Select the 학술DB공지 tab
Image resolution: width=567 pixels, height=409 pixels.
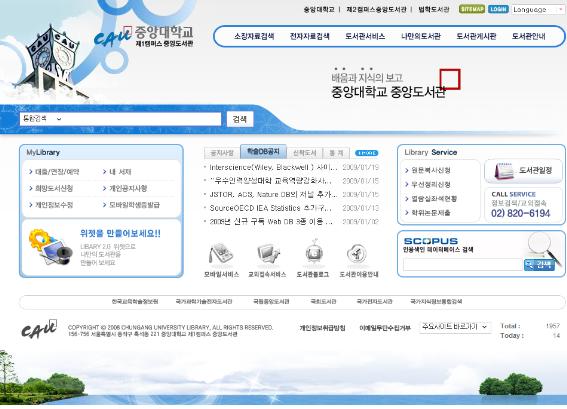[x=263, y=152]
